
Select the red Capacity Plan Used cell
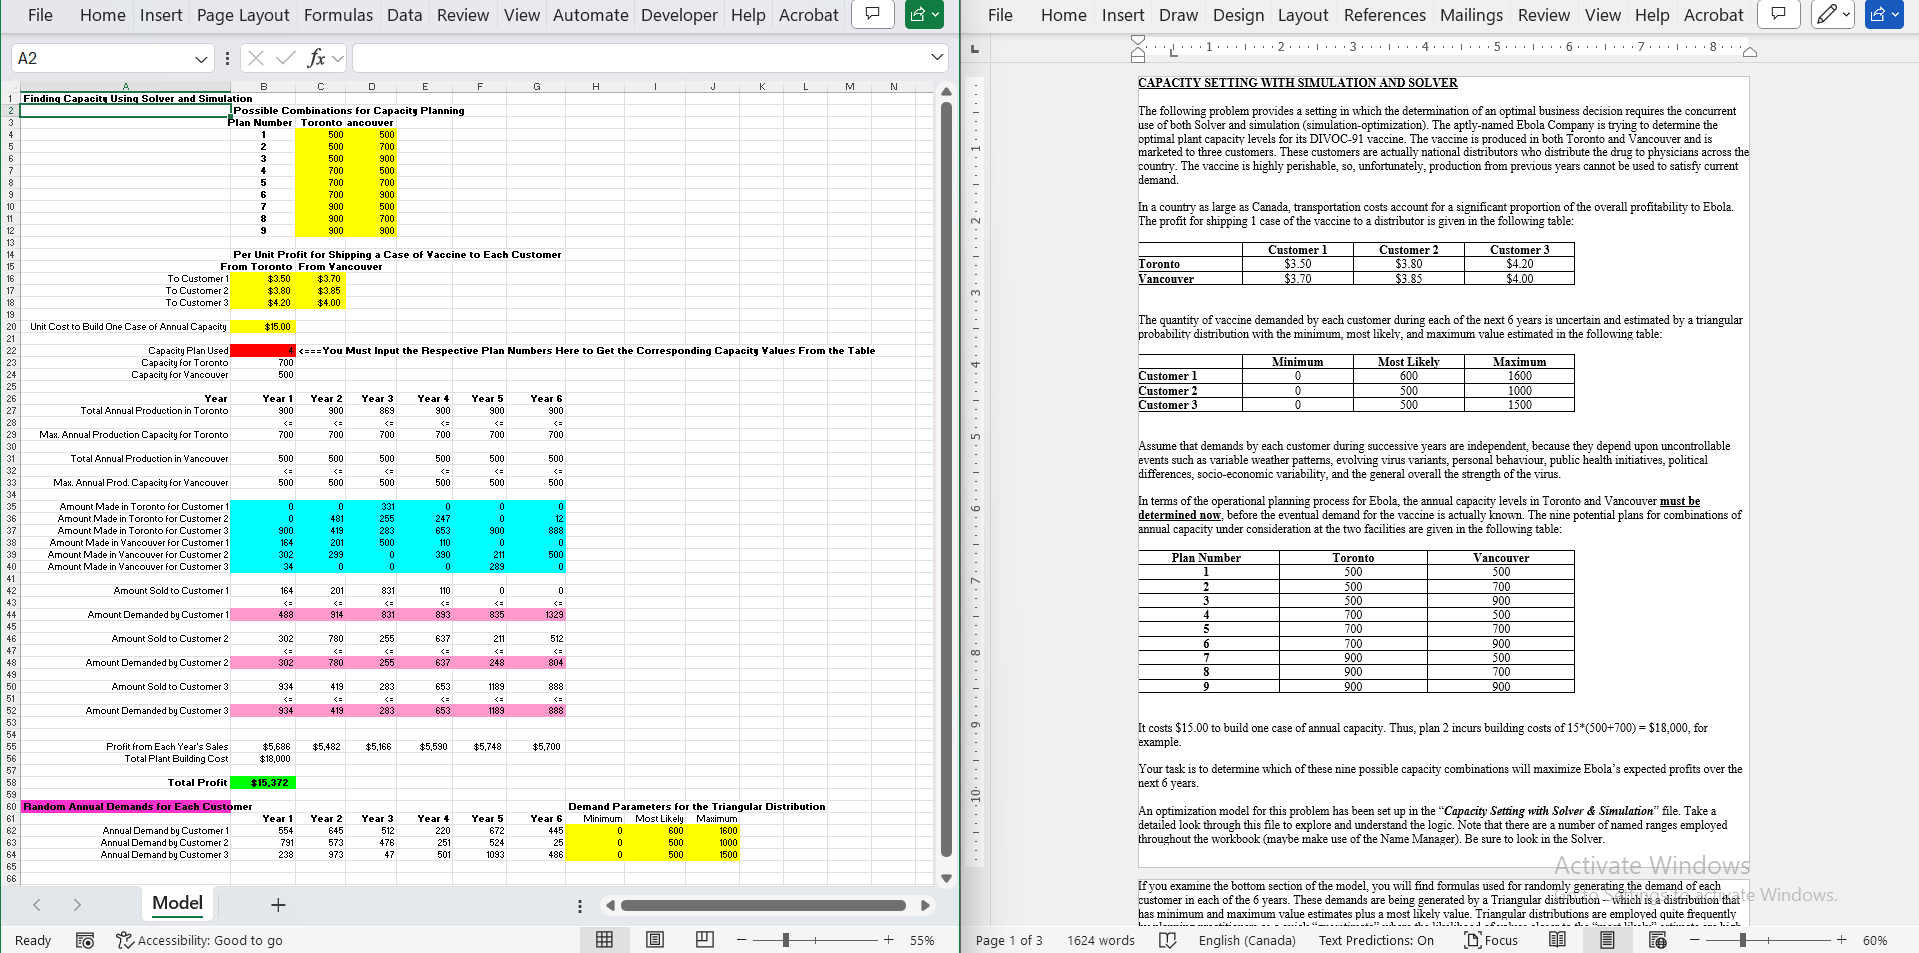(x=262, y=351)
